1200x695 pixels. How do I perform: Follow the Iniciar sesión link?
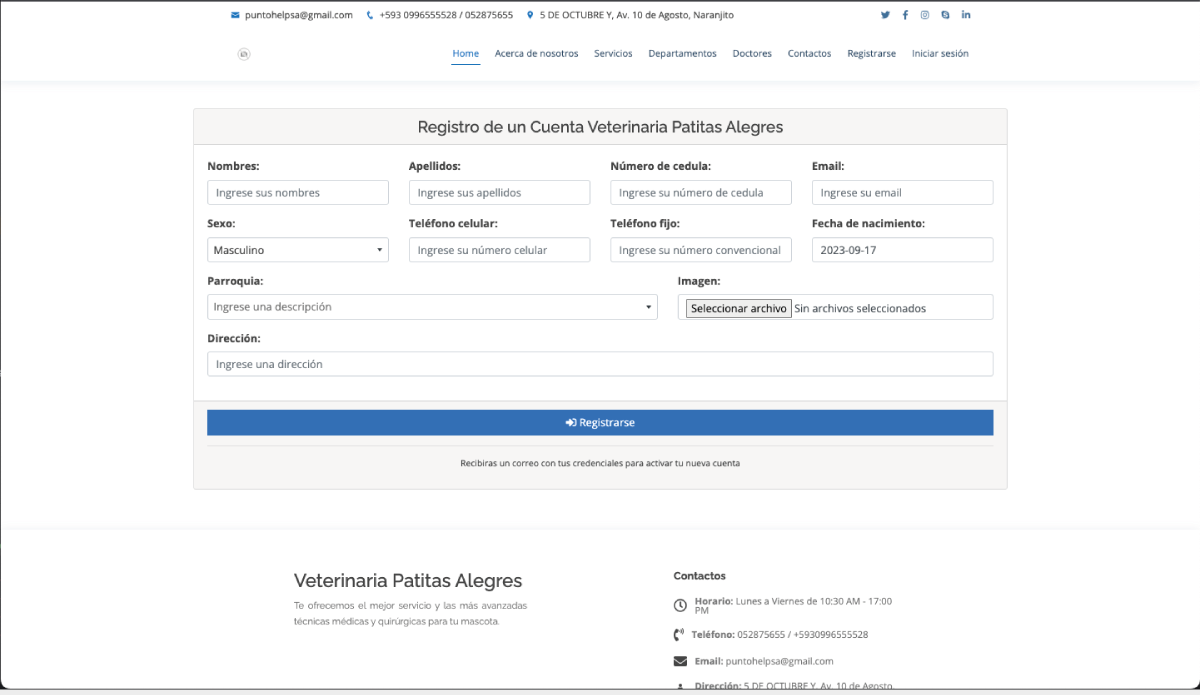coord(940,54)
